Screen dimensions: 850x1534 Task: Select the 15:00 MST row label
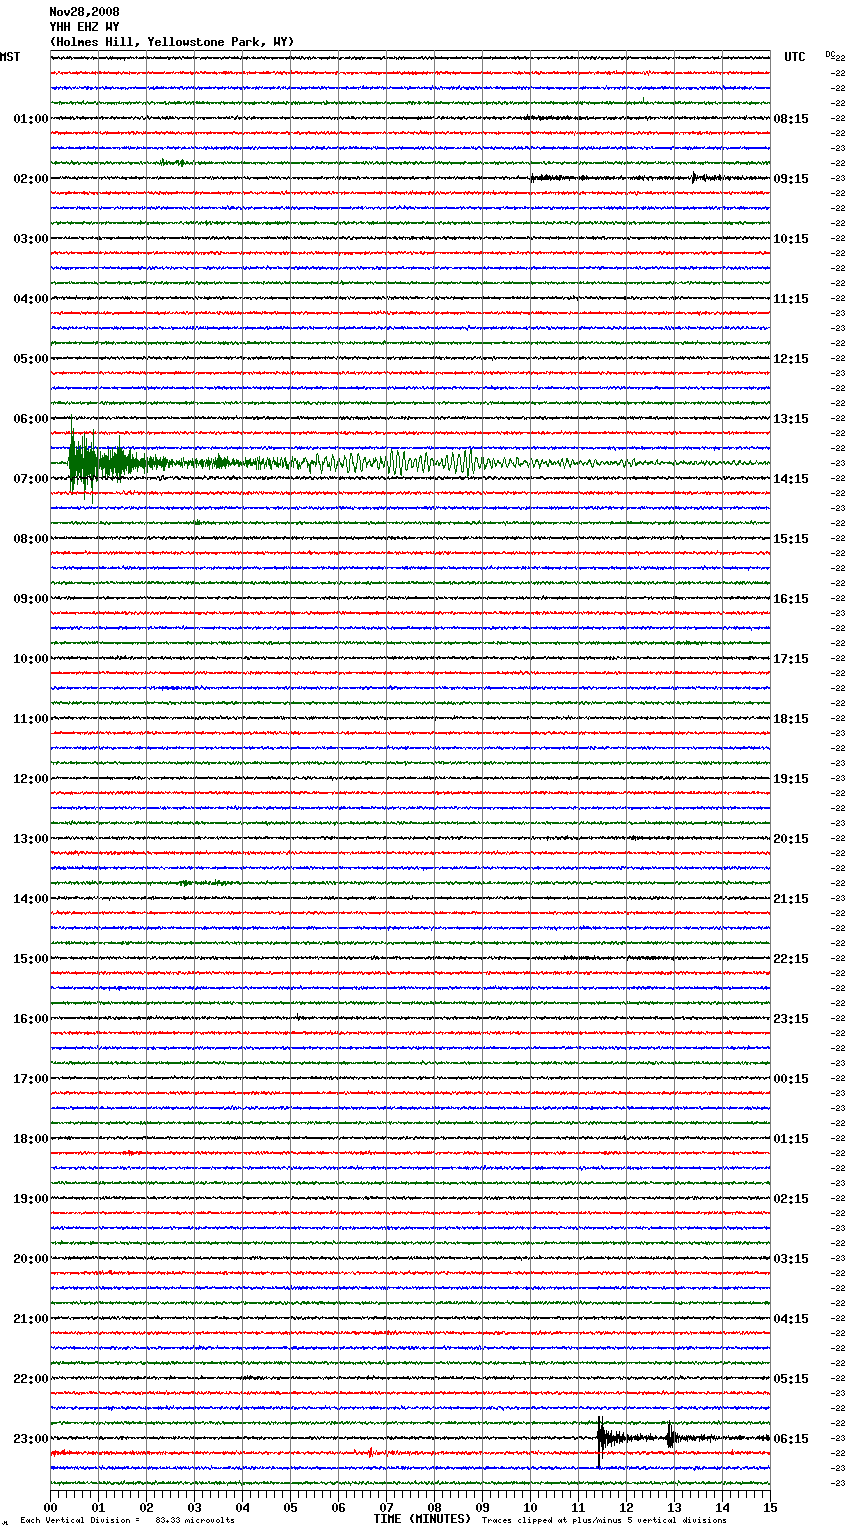coord(31,959)
